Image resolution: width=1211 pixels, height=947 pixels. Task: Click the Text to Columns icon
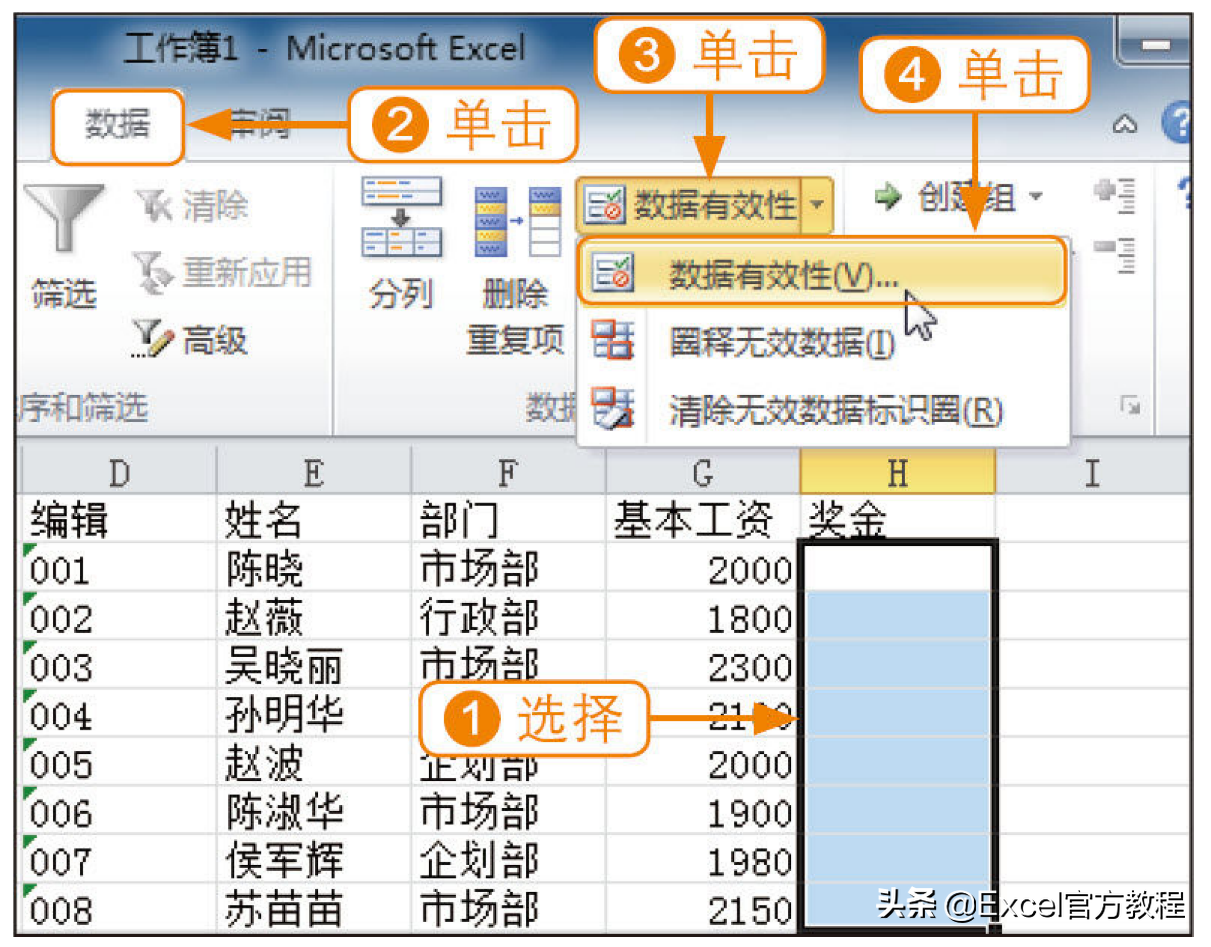[402, 216]
